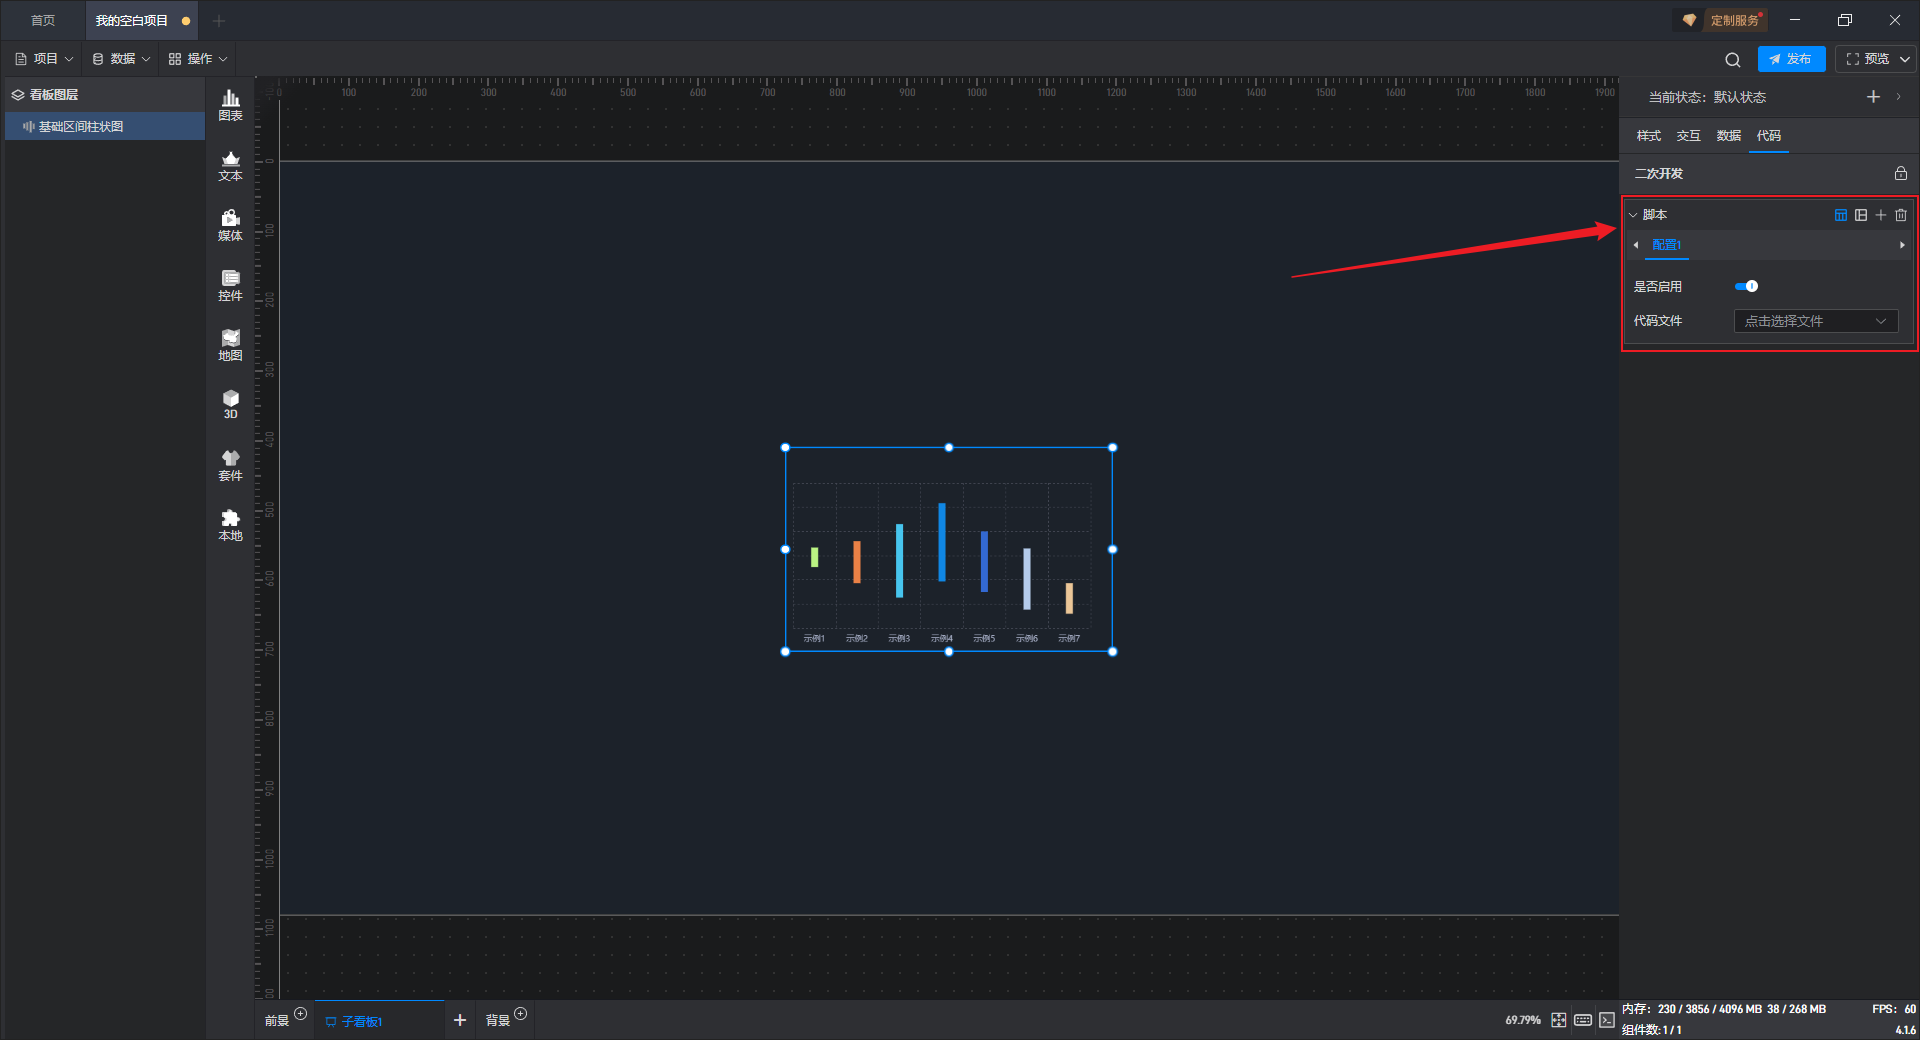Select the range bar chart on canvas
This screenshot has width=1920, height=1040.
[x=949, y=550]
